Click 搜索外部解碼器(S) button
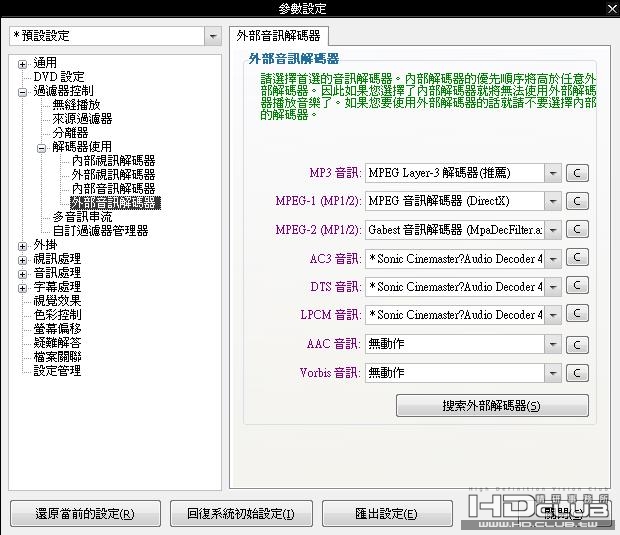620x535 pixels. [492, 406]
